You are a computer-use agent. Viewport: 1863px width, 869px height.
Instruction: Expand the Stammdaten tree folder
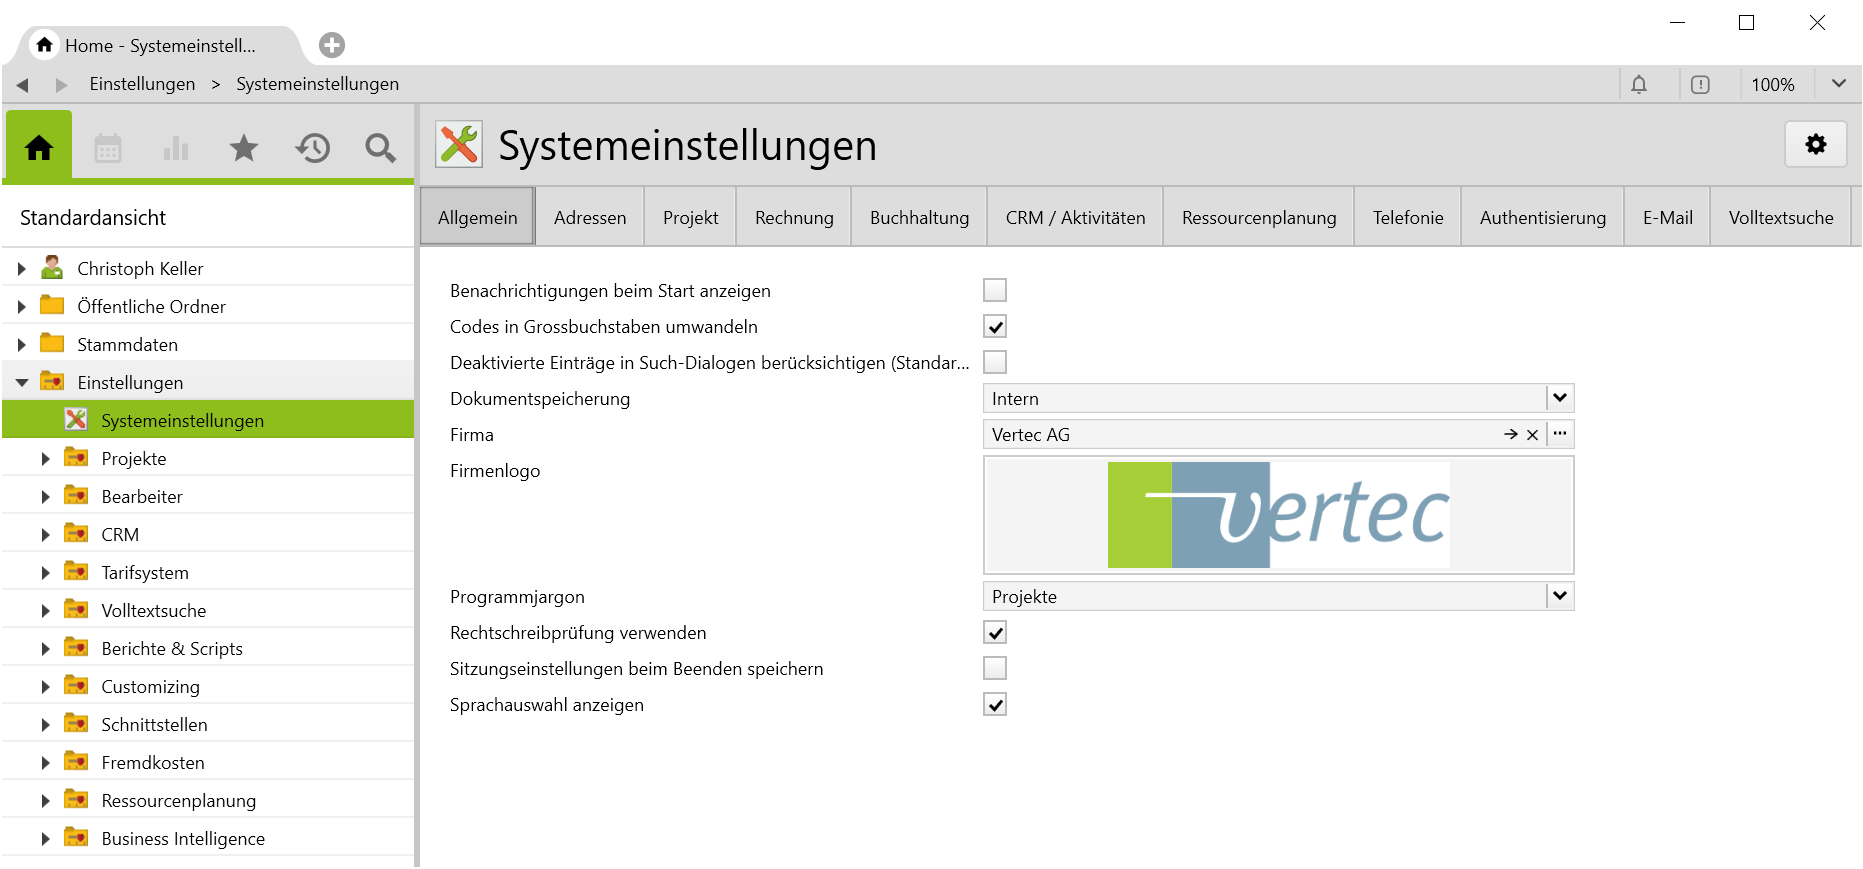[22, 345]
